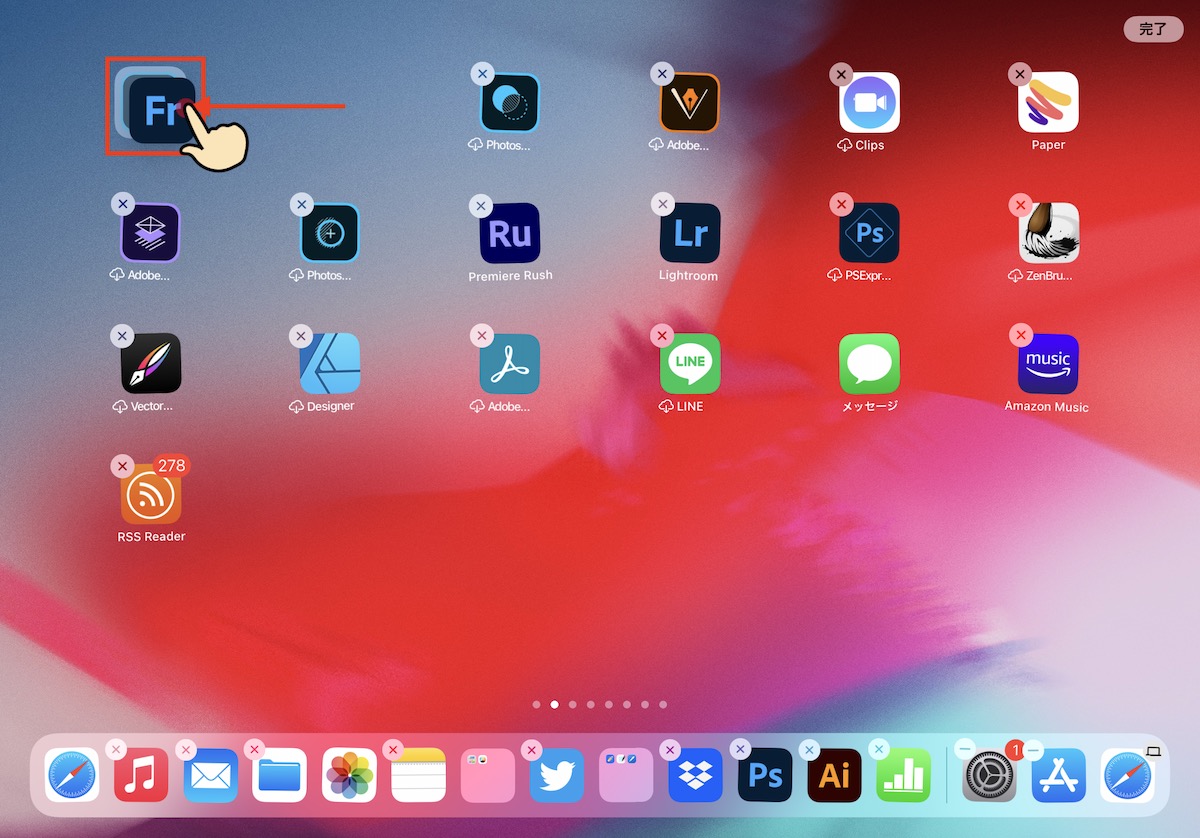Screen dimensions: 1200x838
Task: Select the red 278 badge on RSS Reader
Action: tap(172, 466)
